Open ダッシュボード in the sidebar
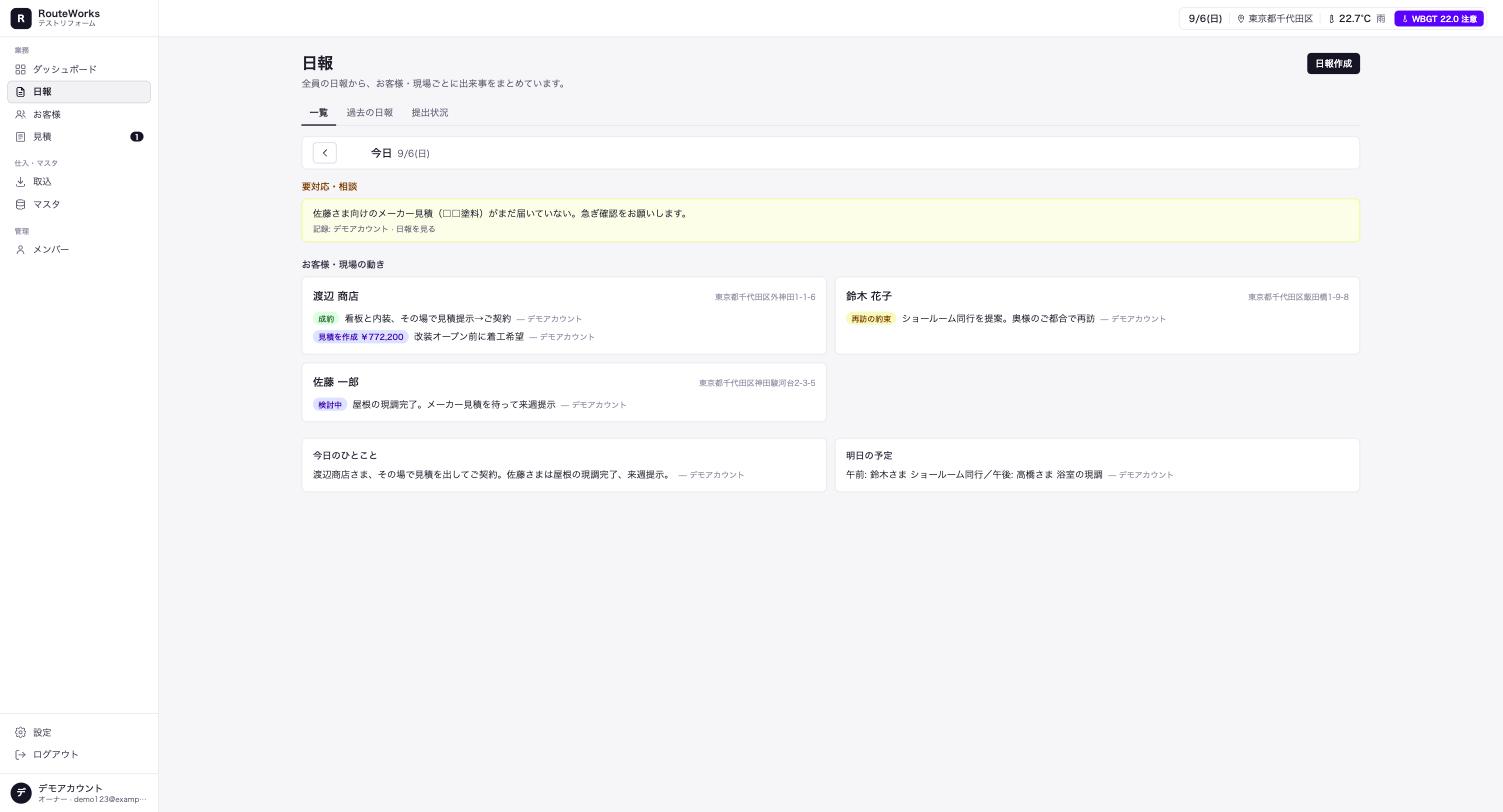Image resolution: width=1503 pixels, height=812 pixels. click(x=79, y=69)
